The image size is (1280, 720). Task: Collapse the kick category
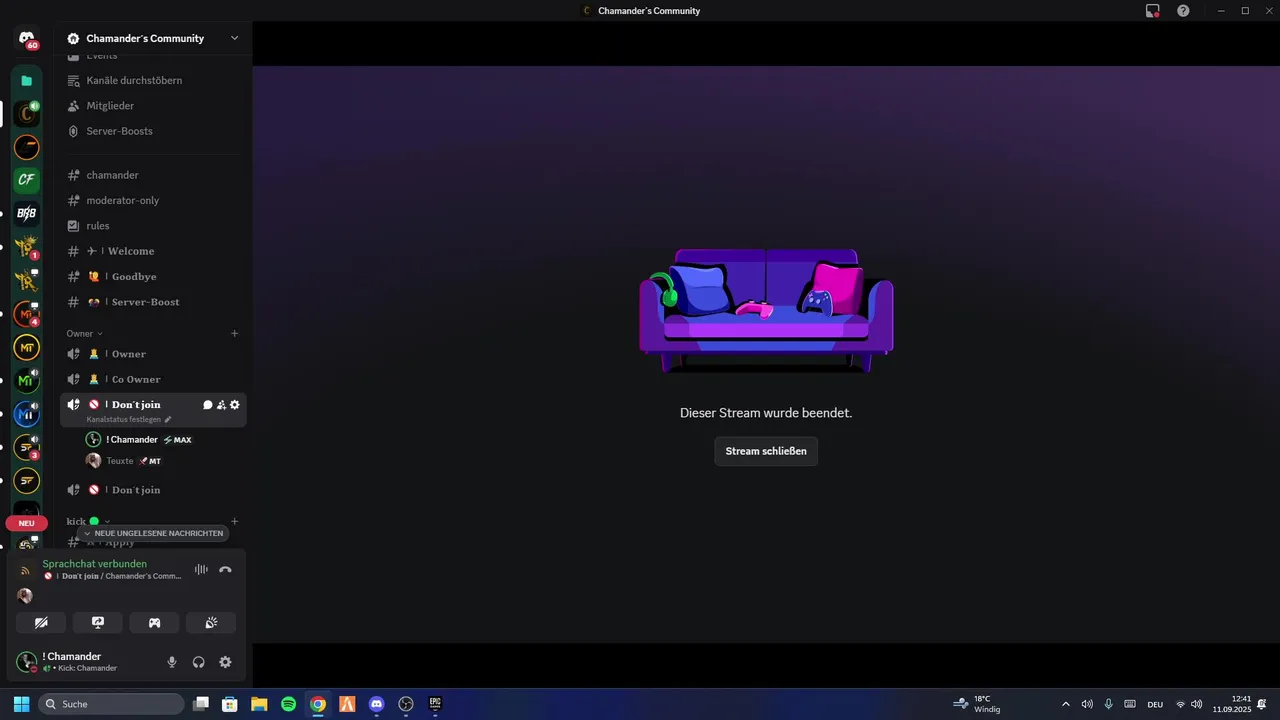click(x=88, y=521)
